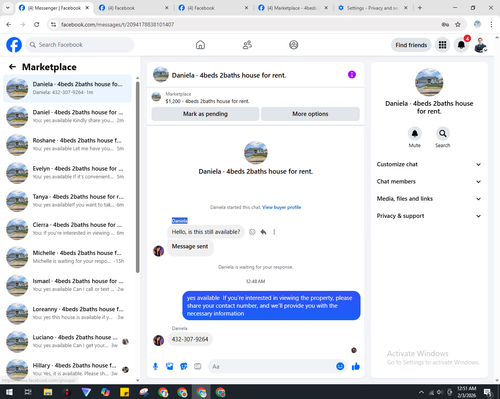Click Find friends button
This screenshot has width=500, height=399.
(x=411, y=45)
